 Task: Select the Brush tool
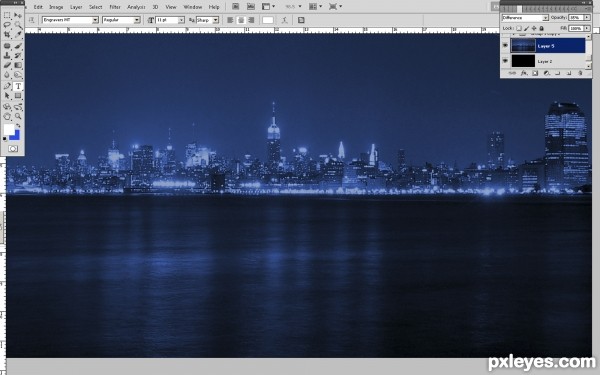coord(18,46)
